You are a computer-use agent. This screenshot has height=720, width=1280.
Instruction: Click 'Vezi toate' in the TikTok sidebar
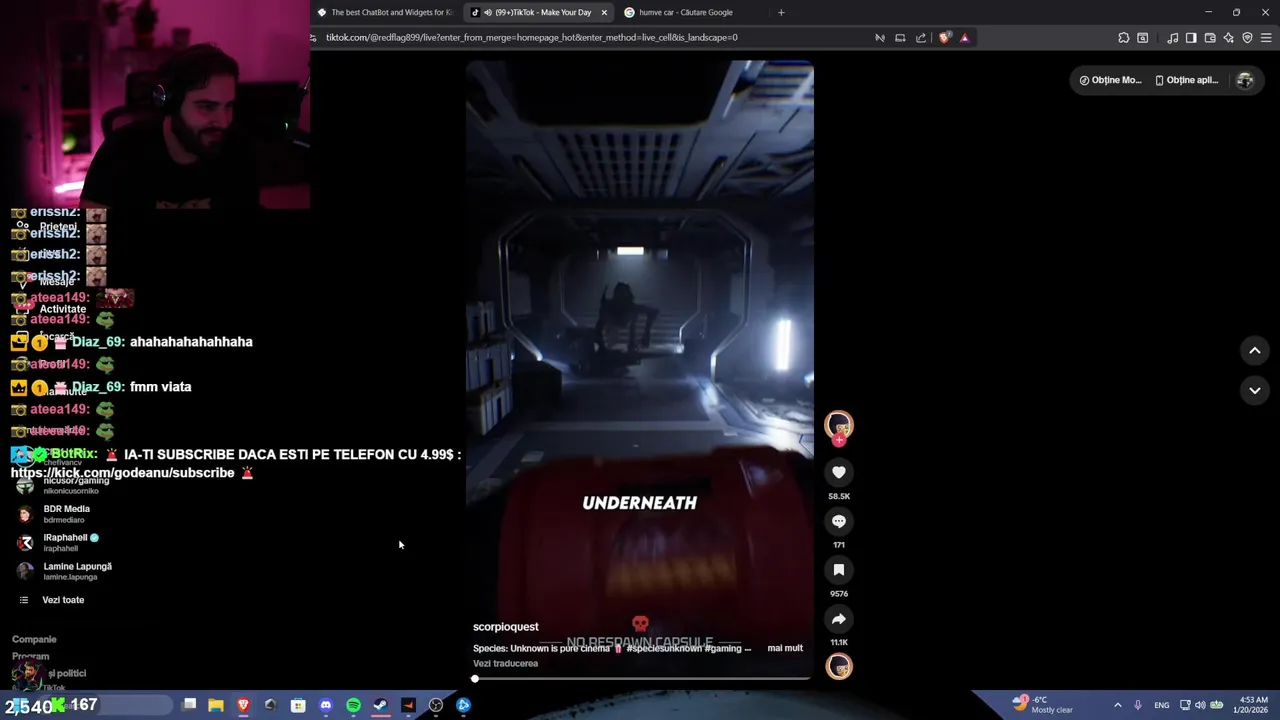click(x=63, y=600)
